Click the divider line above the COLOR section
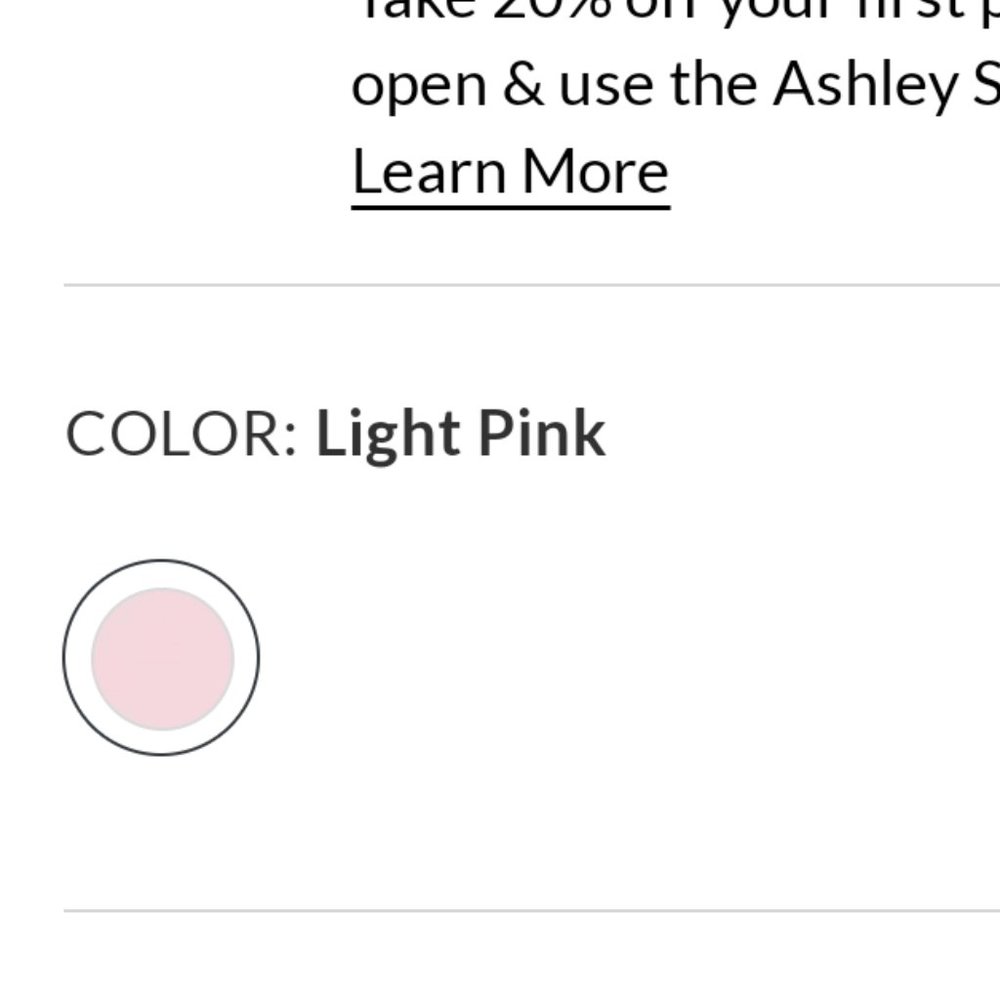The image size is (1000, 1000). coord(530,285)
